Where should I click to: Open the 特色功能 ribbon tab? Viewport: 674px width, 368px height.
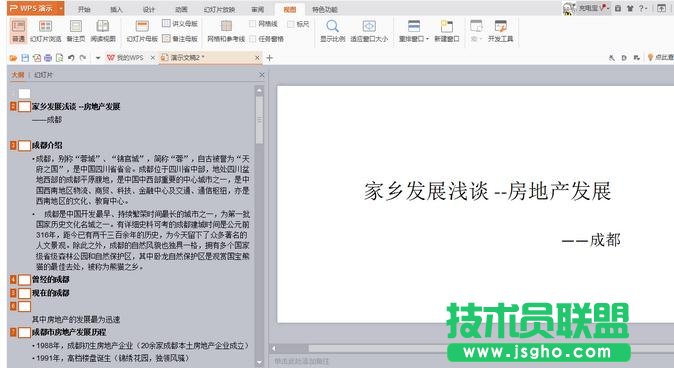point(325,9)
